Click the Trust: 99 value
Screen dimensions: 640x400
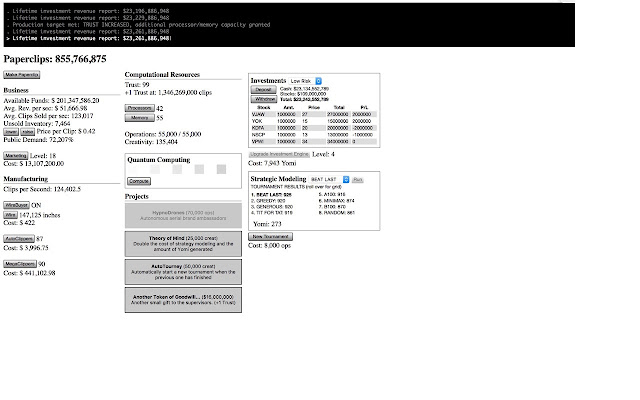coord(137,84)
